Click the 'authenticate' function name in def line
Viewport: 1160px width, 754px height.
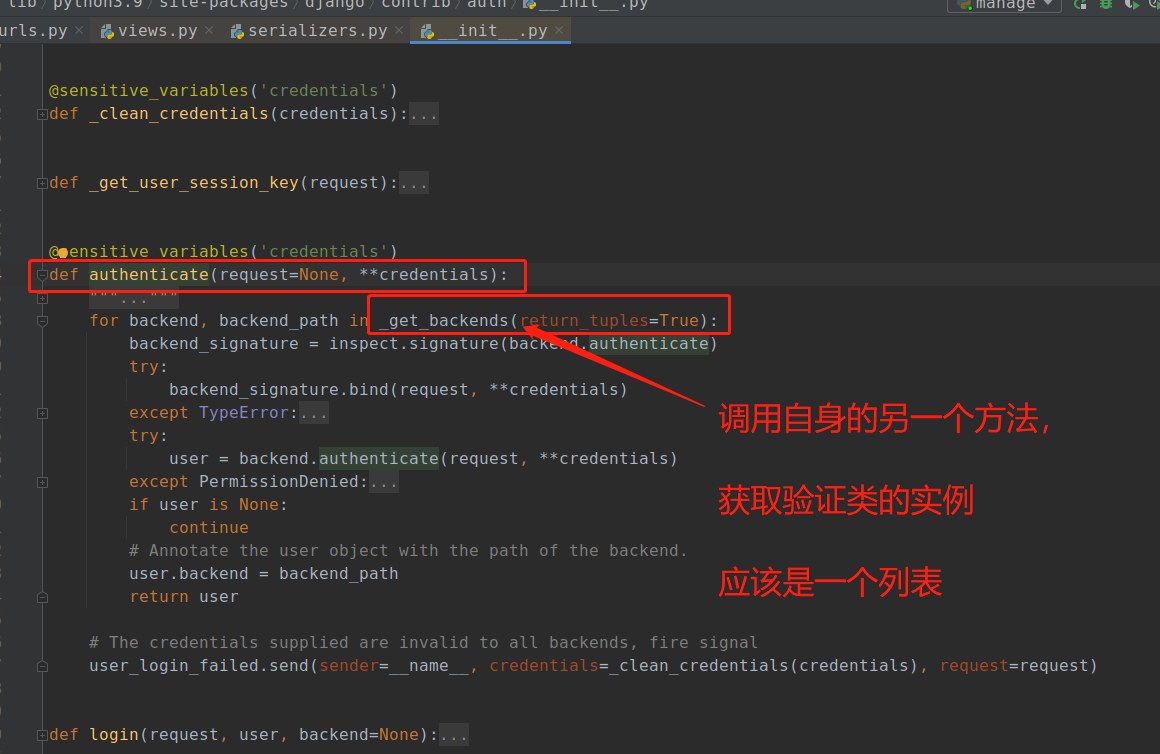click(149, 275)
